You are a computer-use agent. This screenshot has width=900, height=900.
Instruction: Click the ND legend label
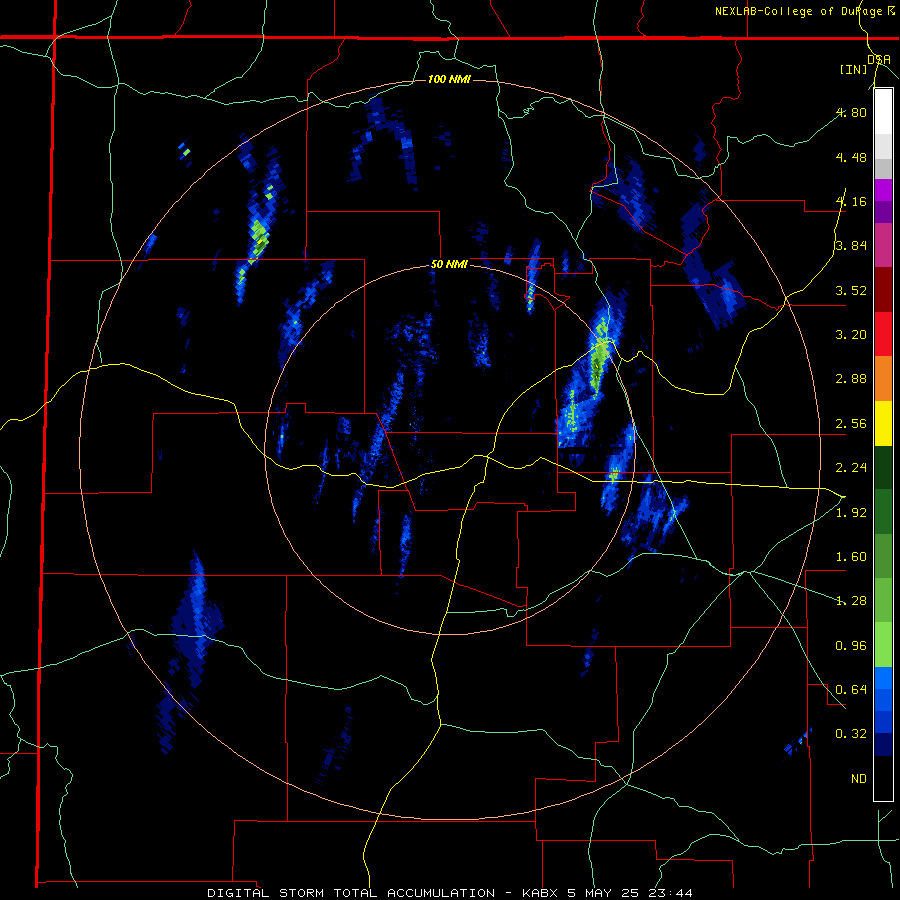click(859, 779)
